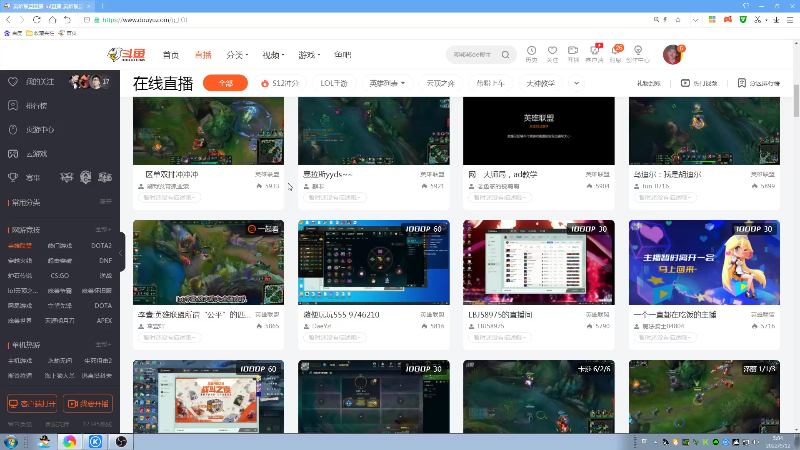Viewport: 800px width, 450px height.
Task: Select the 直播 live tab
Action: [x=203, y=55]
